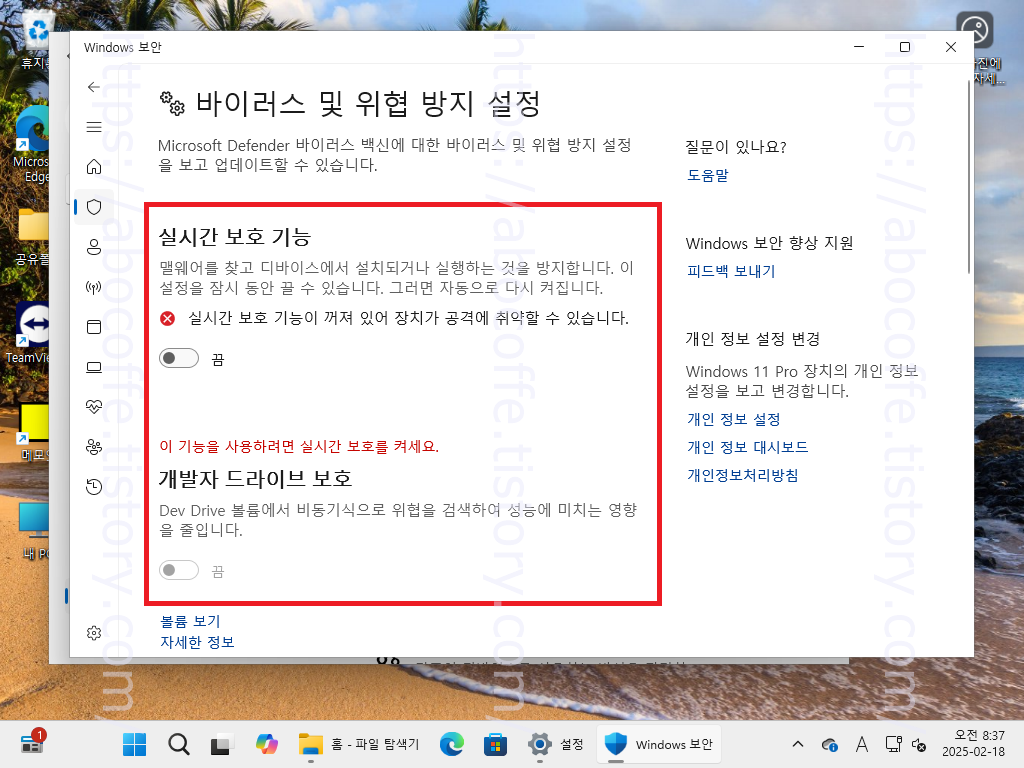Click 피드백 보내기 link

(x=731, y=271)
